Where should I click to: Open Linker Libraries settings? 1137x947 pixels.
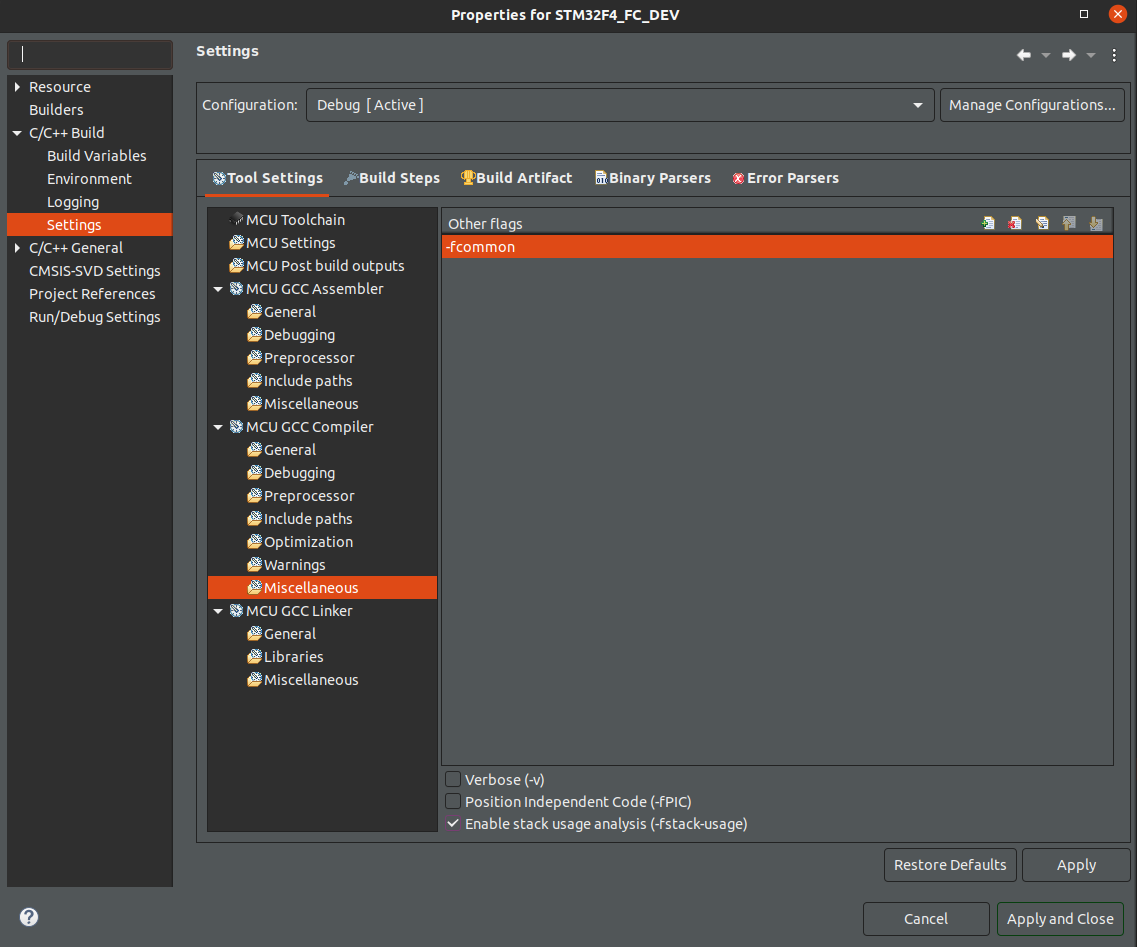tap(285, 657)
